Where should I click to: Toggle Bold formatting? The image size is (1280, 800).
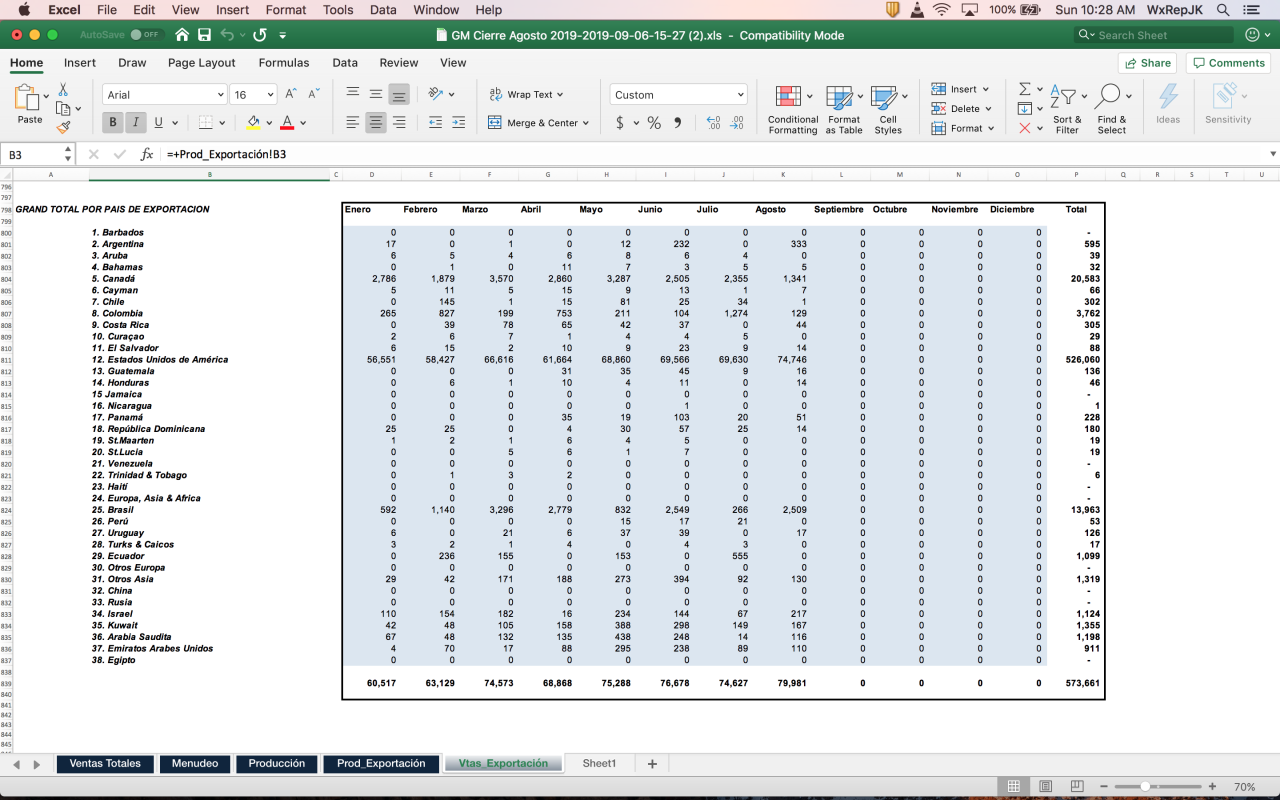click(x=112, y=123)
